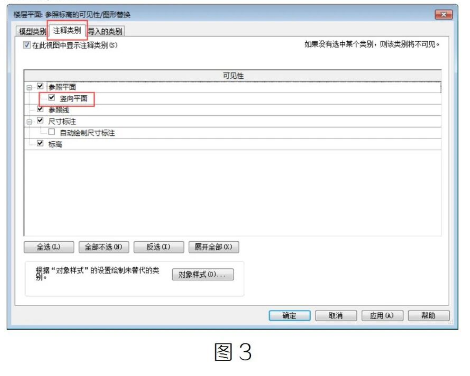Expand all with 展开全部(X) button
The width and height of the screenshot is (470, 376).
click(214, 247)
